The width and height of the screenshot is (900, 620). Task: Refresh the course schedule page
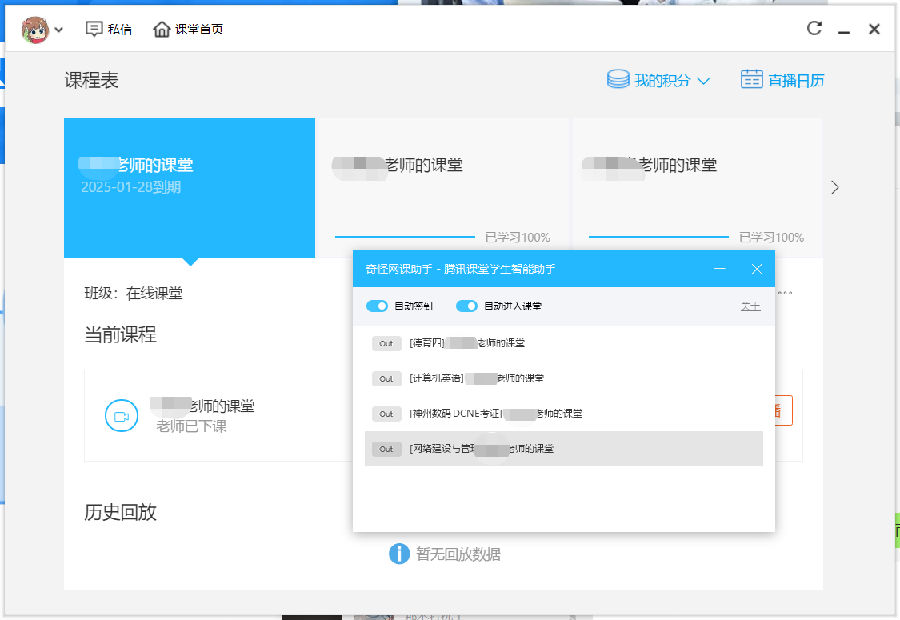point(814,28)
